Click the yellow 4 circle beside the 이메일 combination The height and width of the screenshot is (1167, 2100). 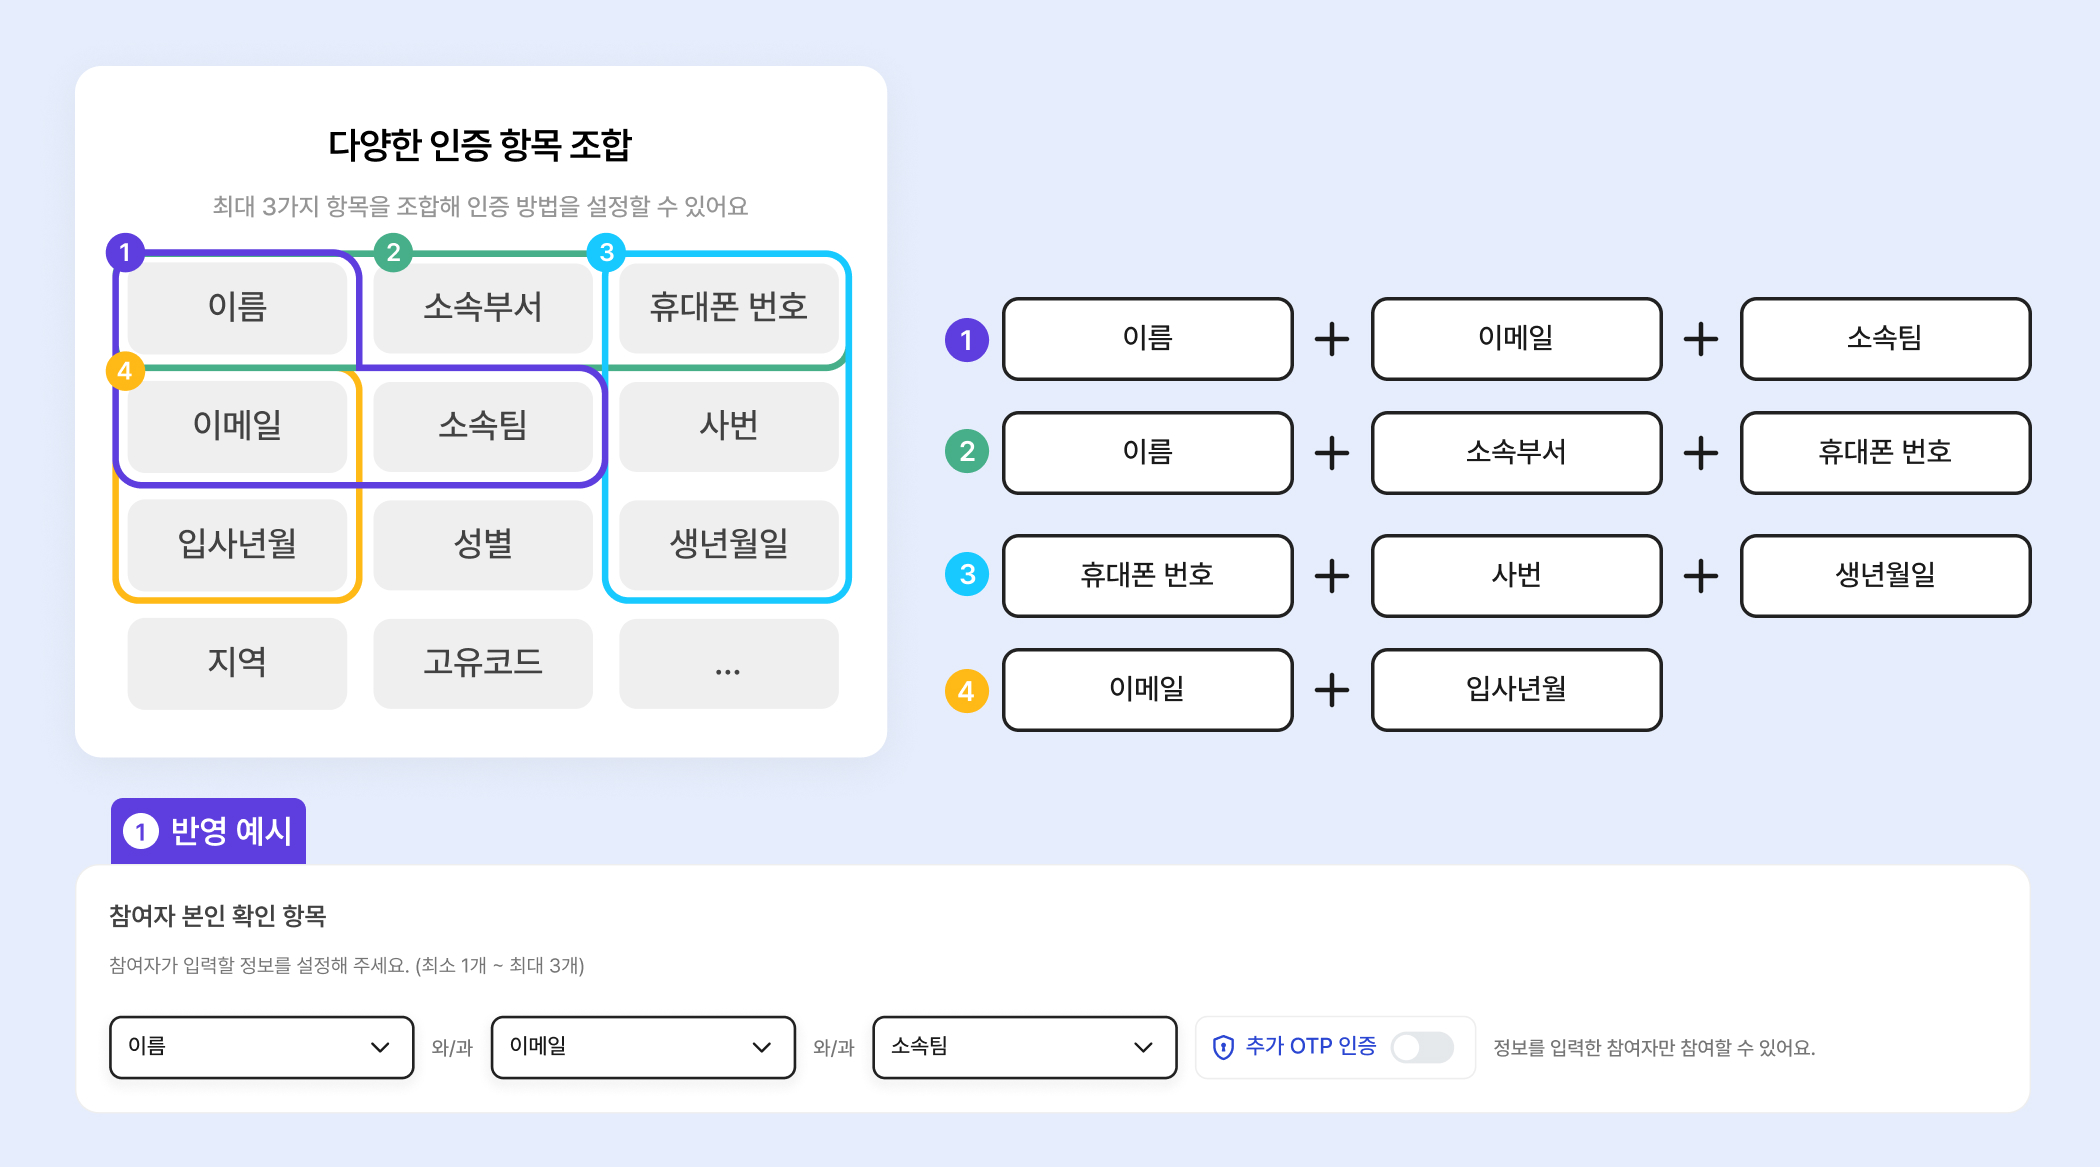pyautogui.click(x=966, y=691)
